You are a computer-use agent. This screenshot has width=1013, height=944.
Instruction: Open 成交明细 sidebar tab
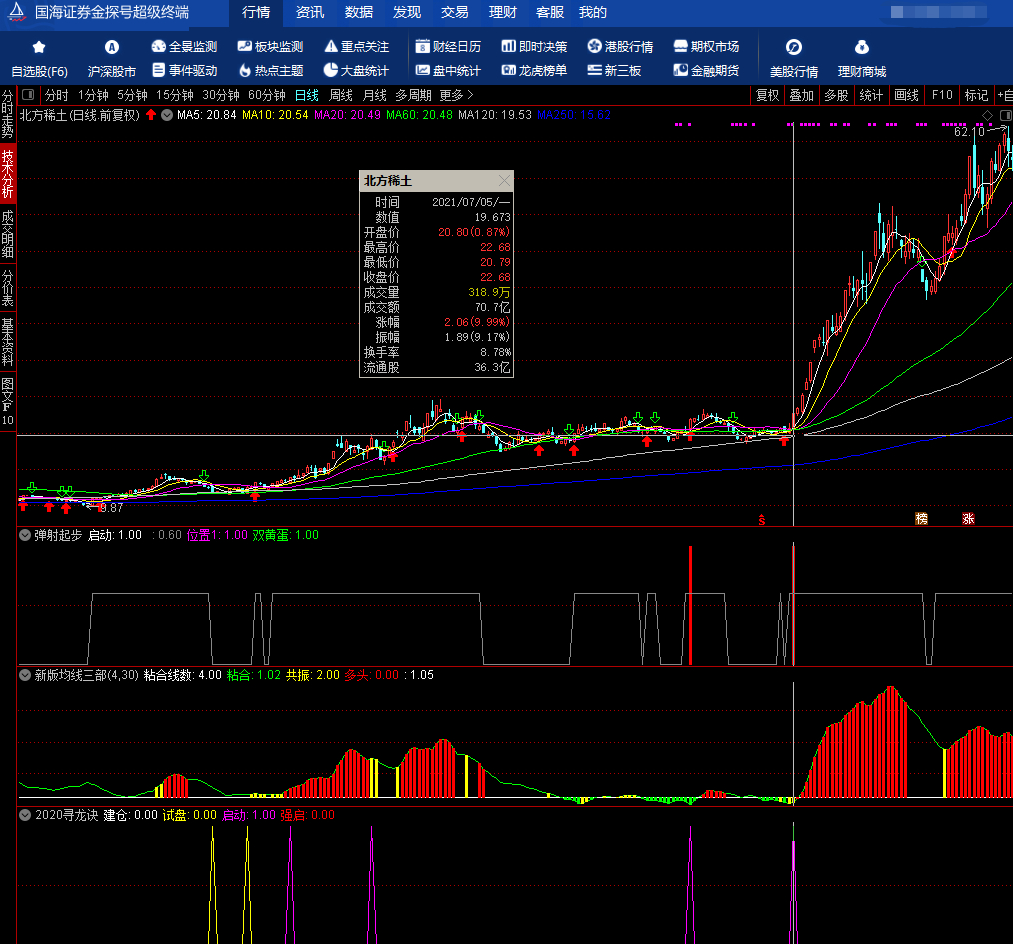pos(8,233)
